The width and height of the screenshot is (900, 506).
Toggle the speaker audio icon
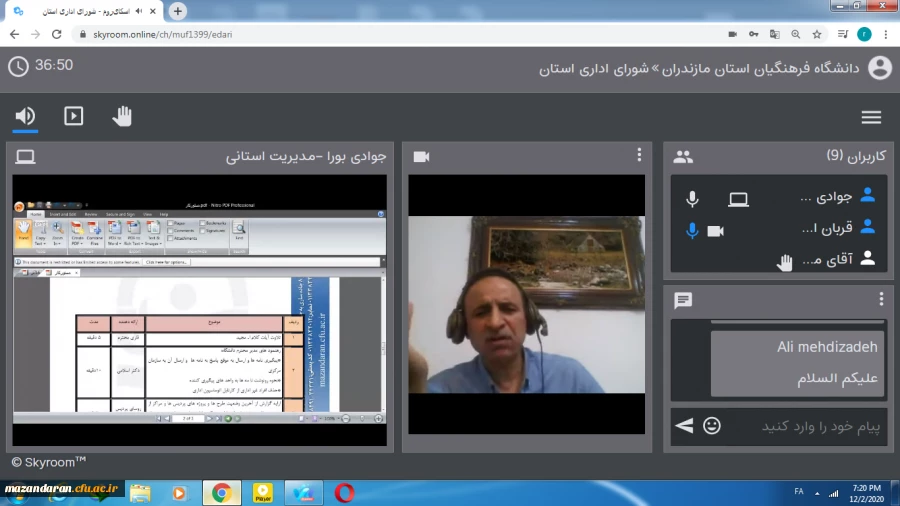[25, 116]
